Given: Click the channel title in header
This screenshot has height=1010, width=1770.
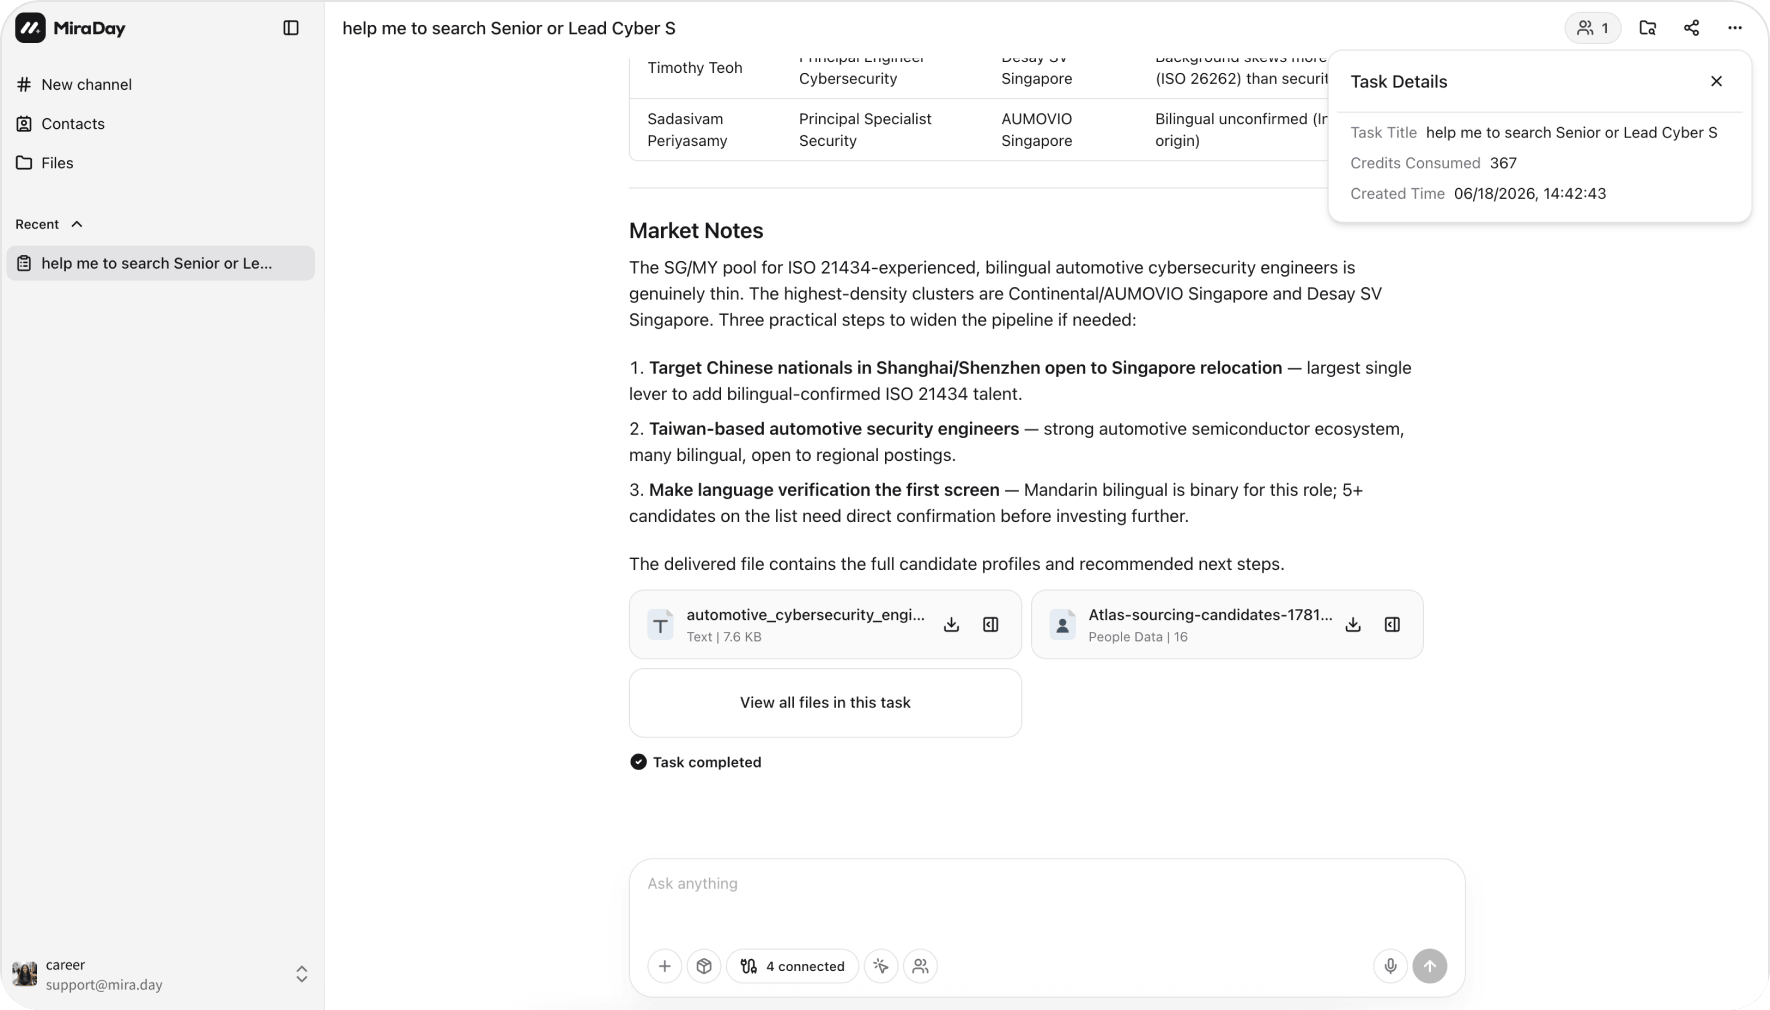Looking at the screenshot, I should [x=509, y=28].
